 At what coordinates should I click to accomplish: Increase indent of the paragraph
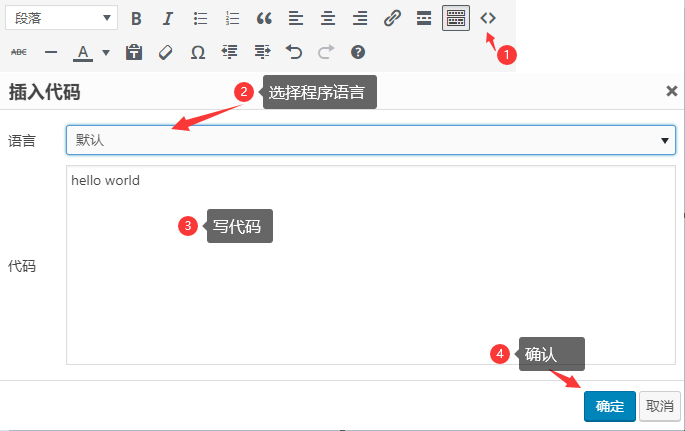coord(262,52)
